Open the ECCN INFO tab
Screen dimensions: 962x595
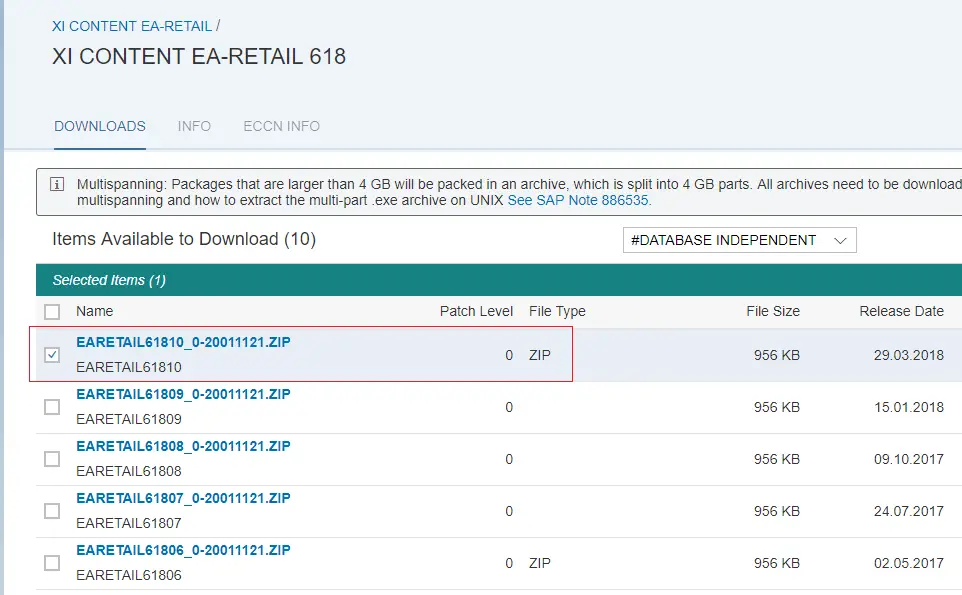point(282,126)
